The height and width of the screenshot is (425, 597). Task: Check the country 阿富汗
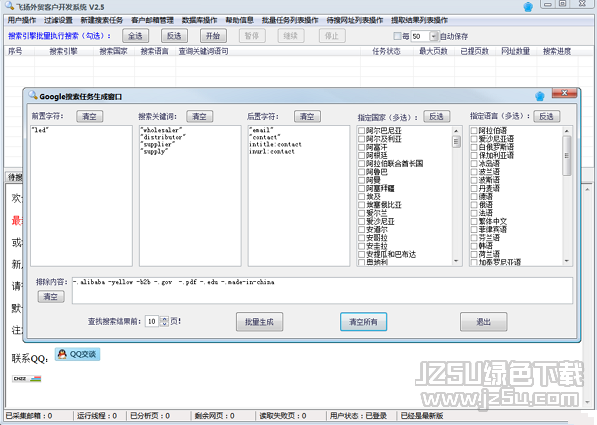click(362, 147)
